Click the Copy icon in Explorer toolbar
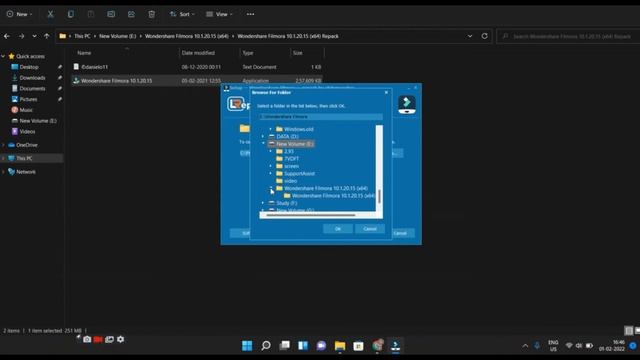The image size is (640, 360). tap(71, 14)
